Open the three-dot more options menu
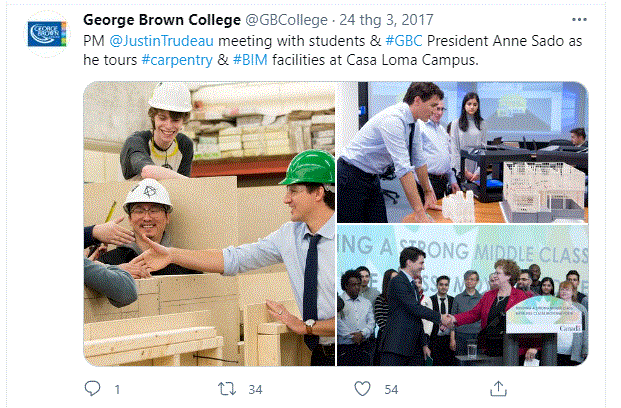The image size is (621, 408). 579,19
